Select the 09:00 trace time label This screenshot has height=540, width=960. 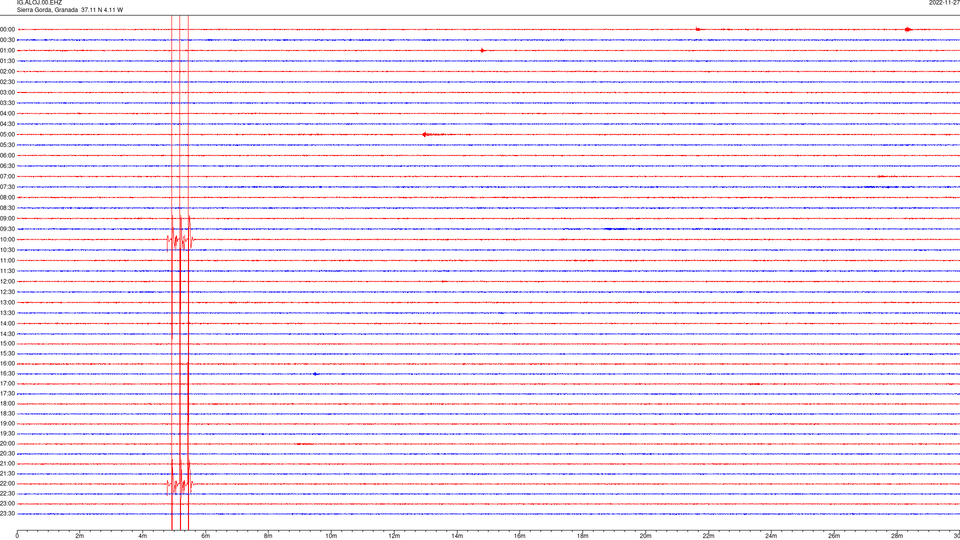(7, 218)
